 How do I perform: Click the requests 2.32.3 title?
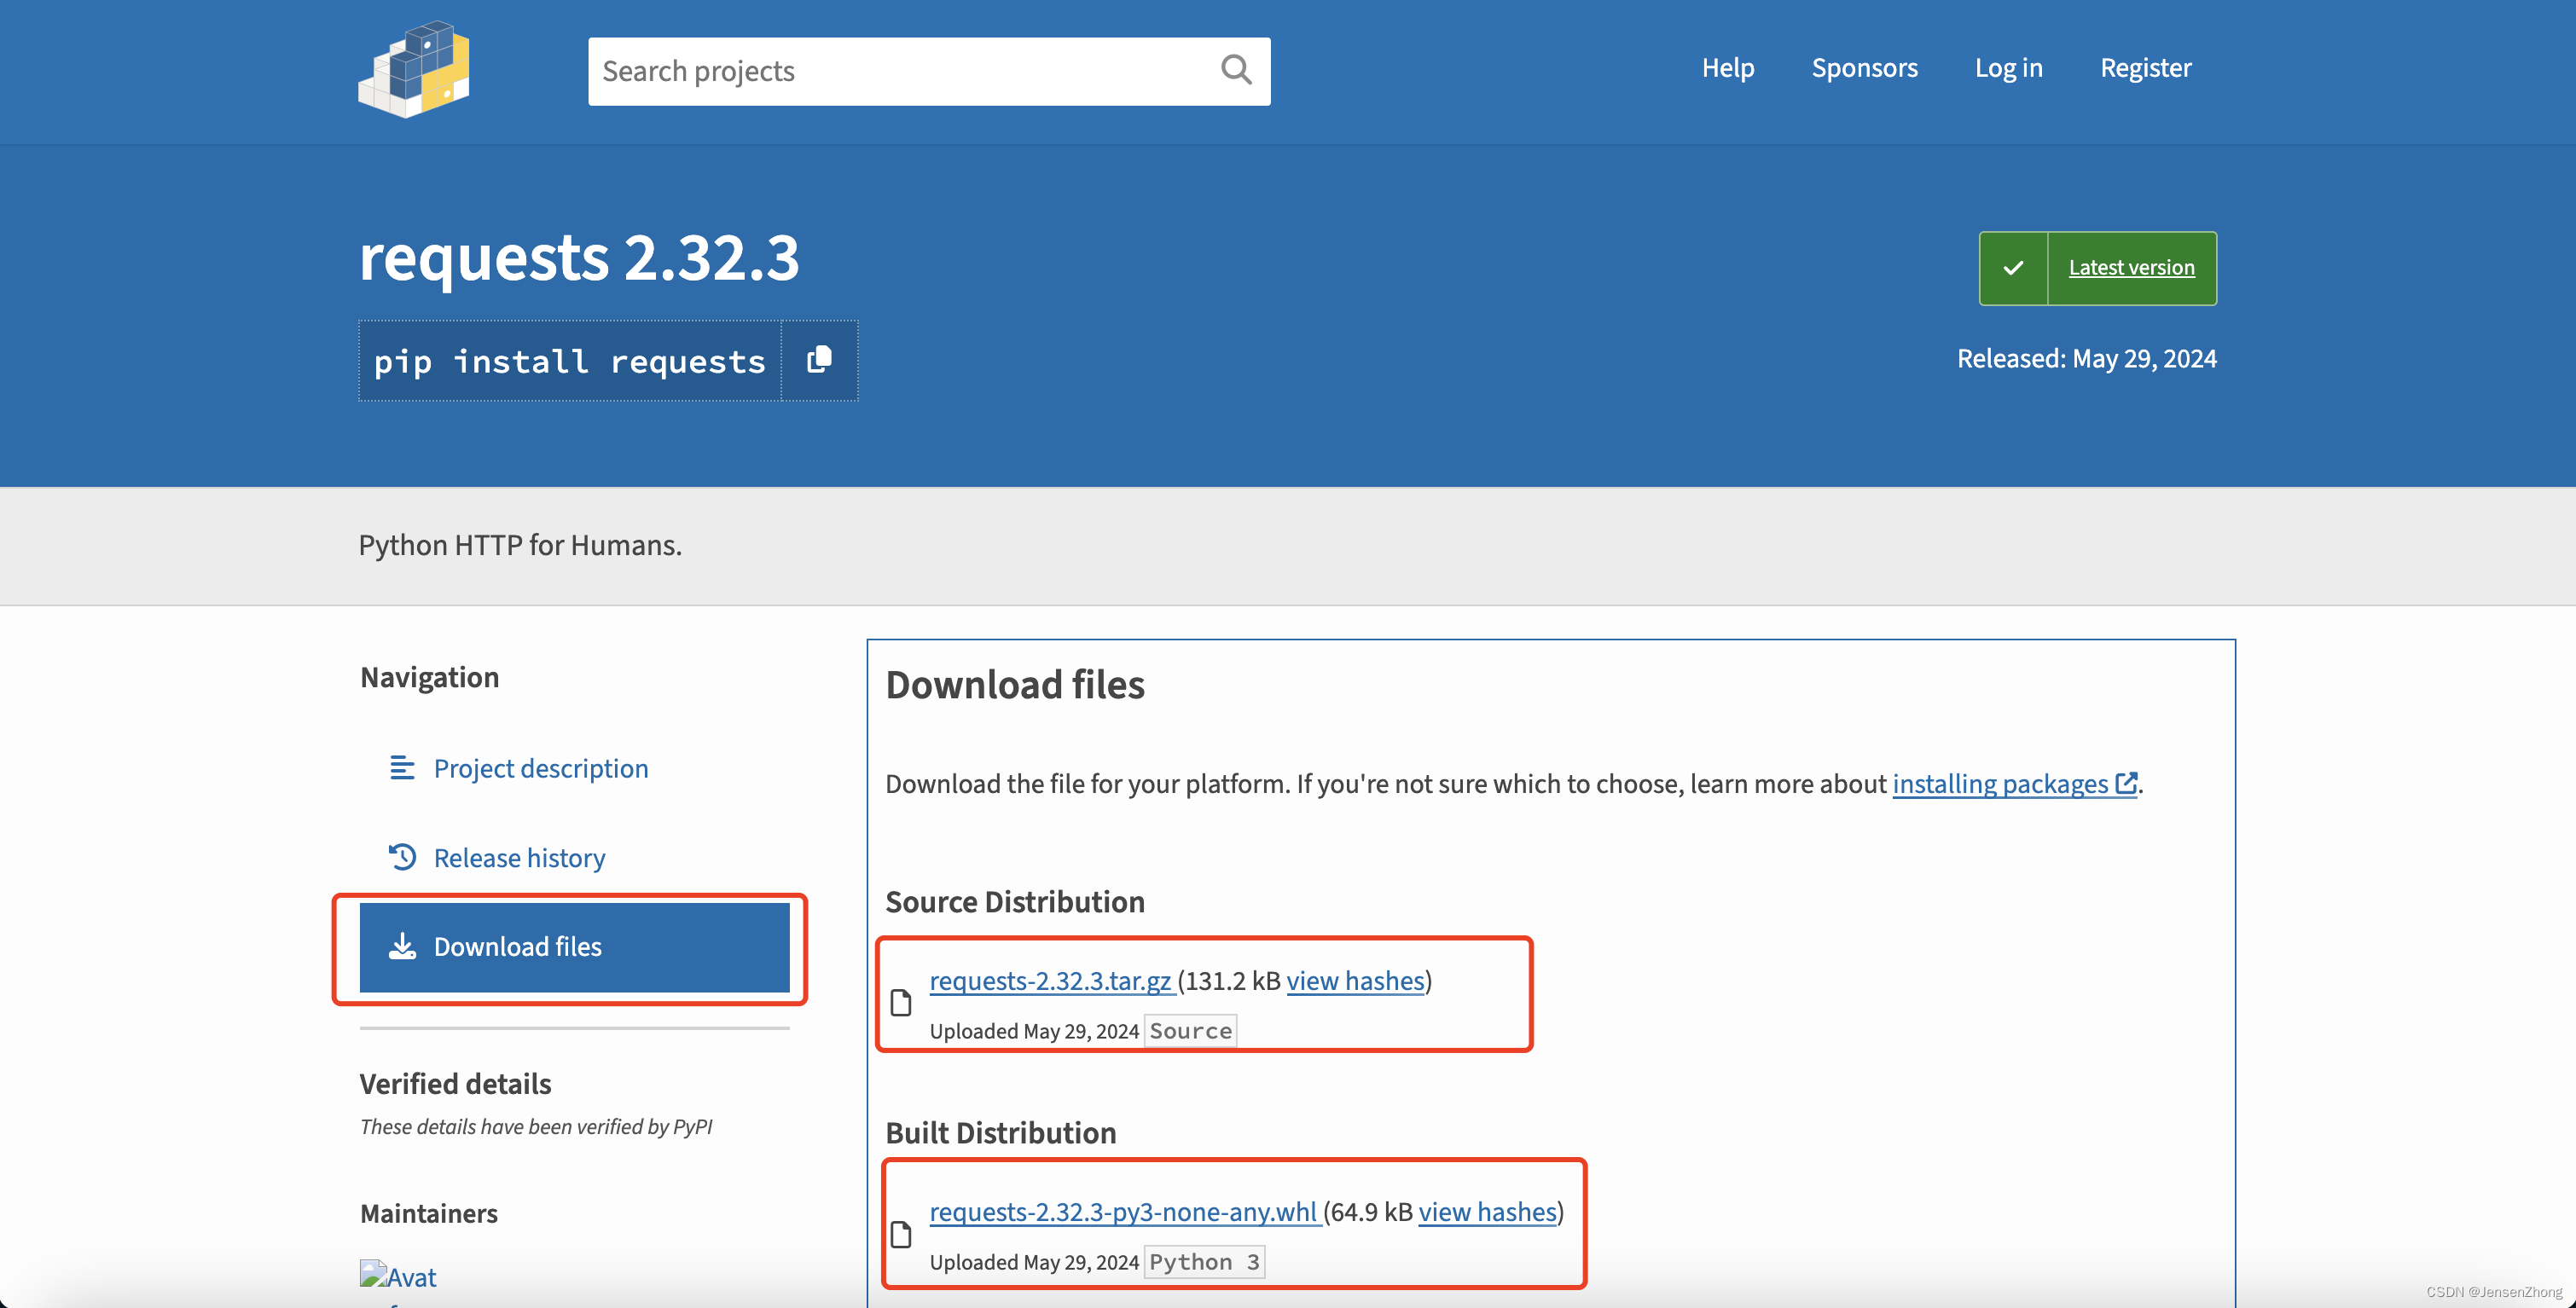tap(579, 257)
